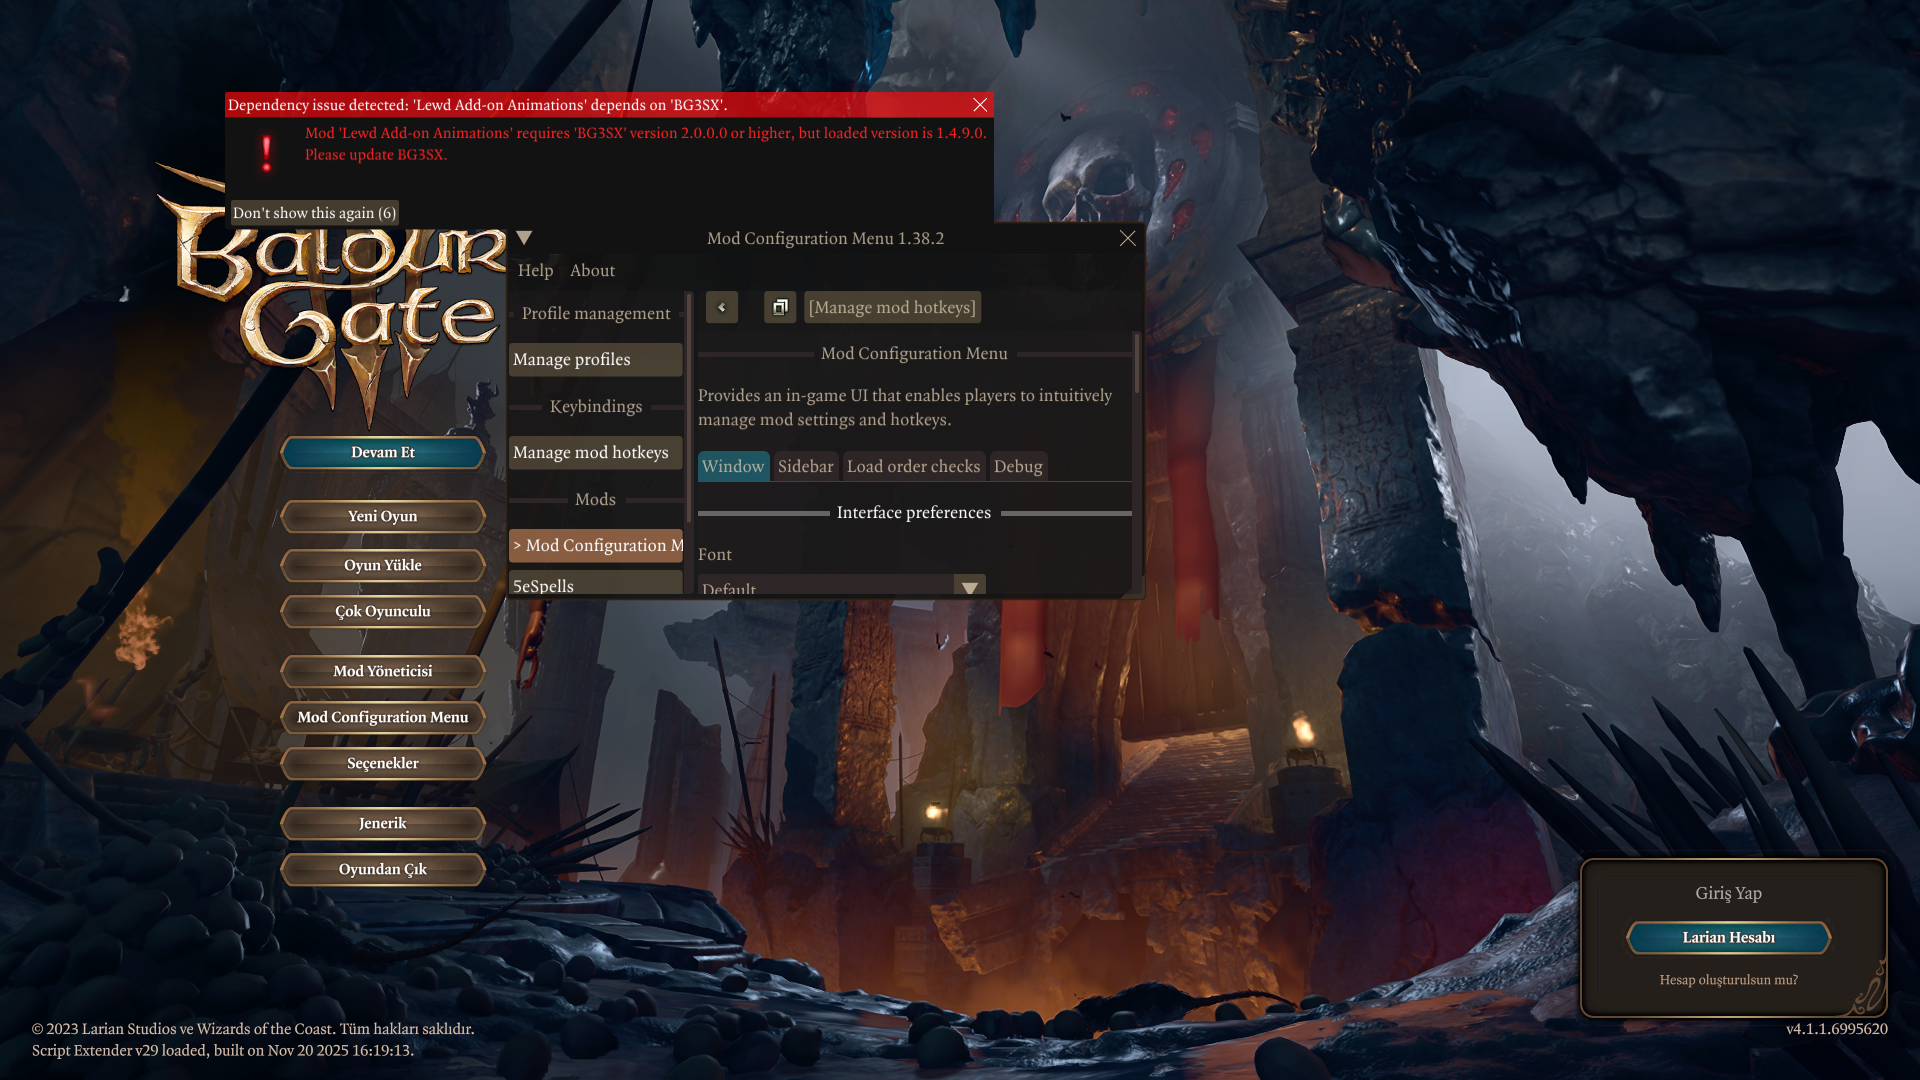Open Mod Yöneticisi mod manager
The image size is (1920, 1080).
[383, 671]
